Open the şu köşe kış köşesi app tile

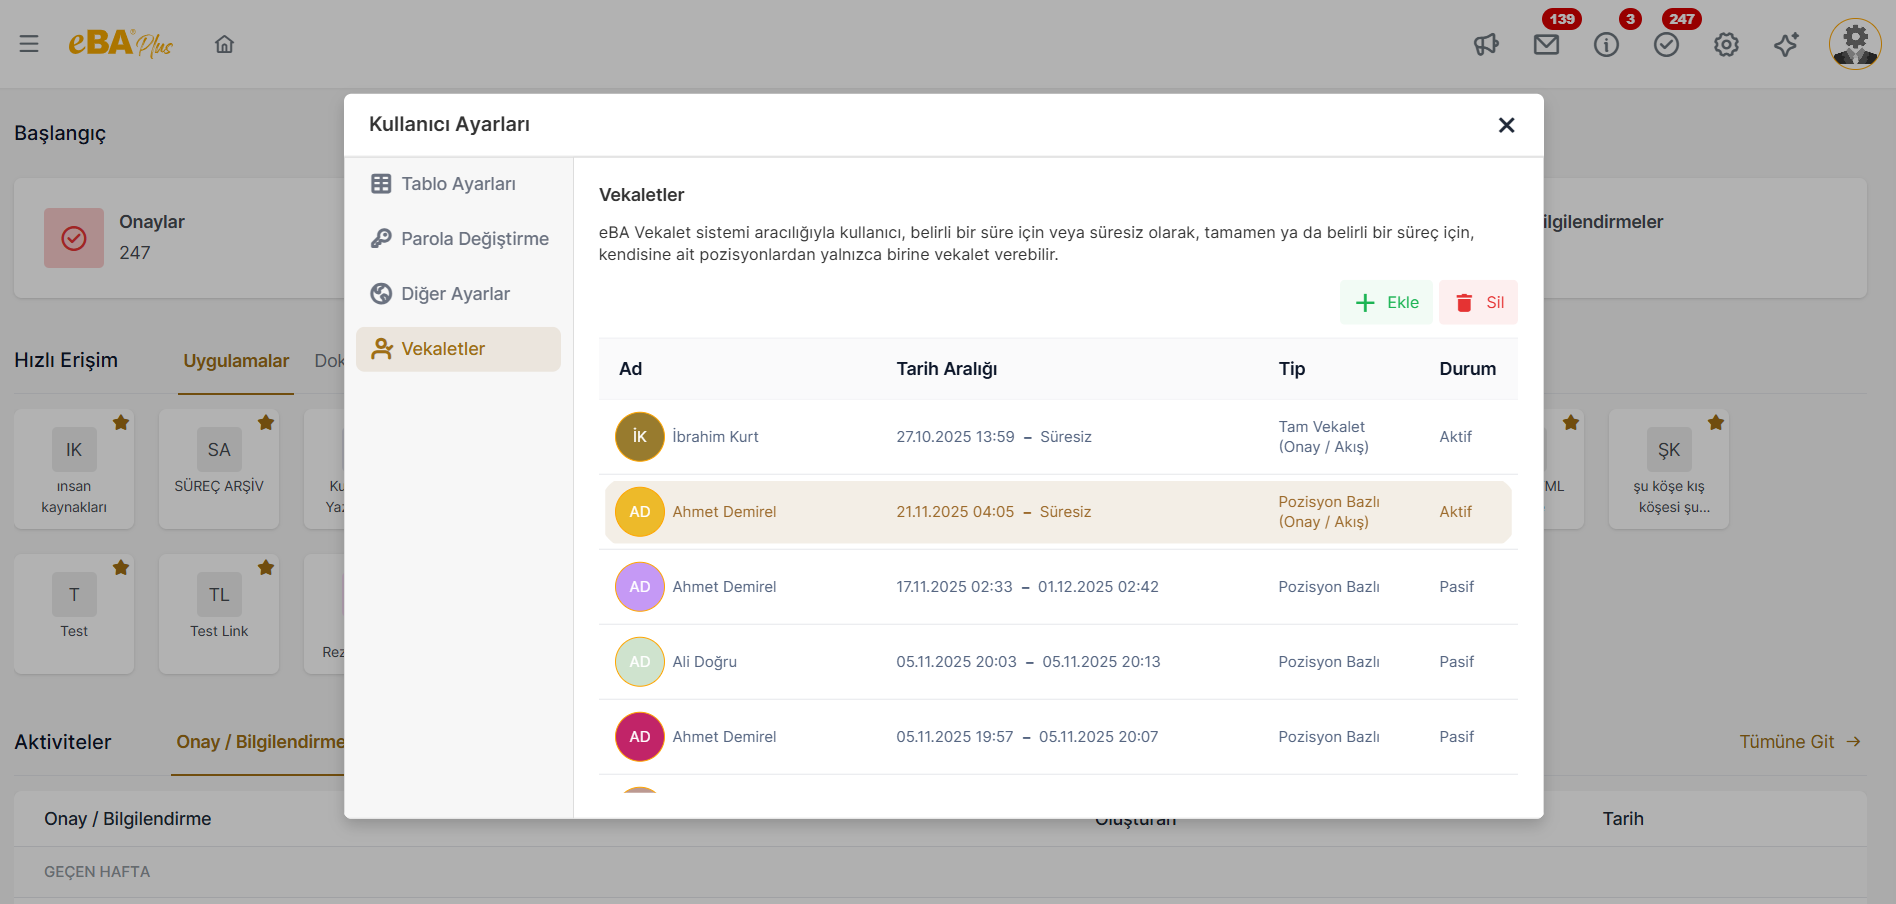point(1669,469)
